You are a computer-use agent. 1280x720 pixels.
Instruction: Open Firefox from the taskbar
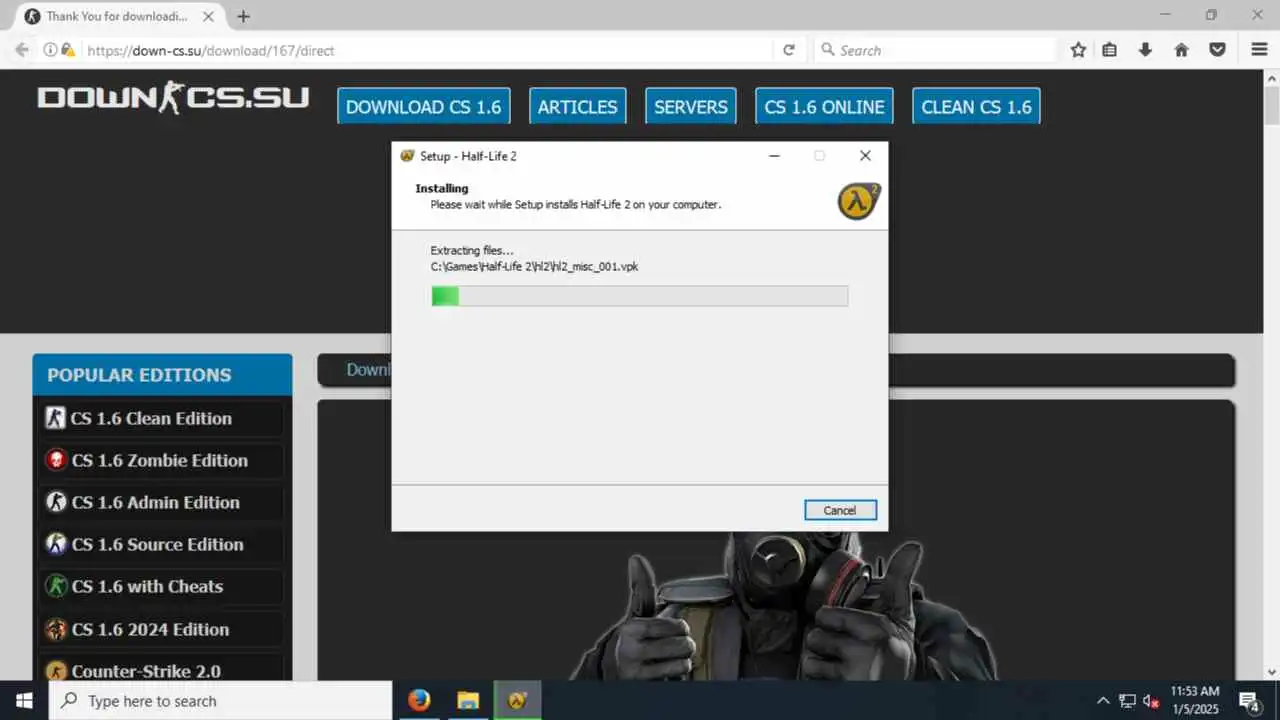[419, 700]
